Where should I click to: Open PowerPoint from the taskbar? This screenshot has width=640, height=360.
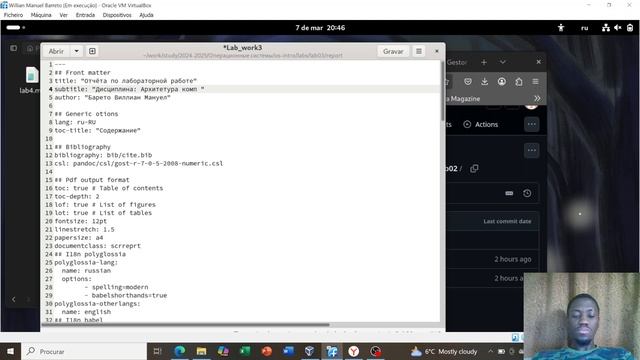(267, 351)
